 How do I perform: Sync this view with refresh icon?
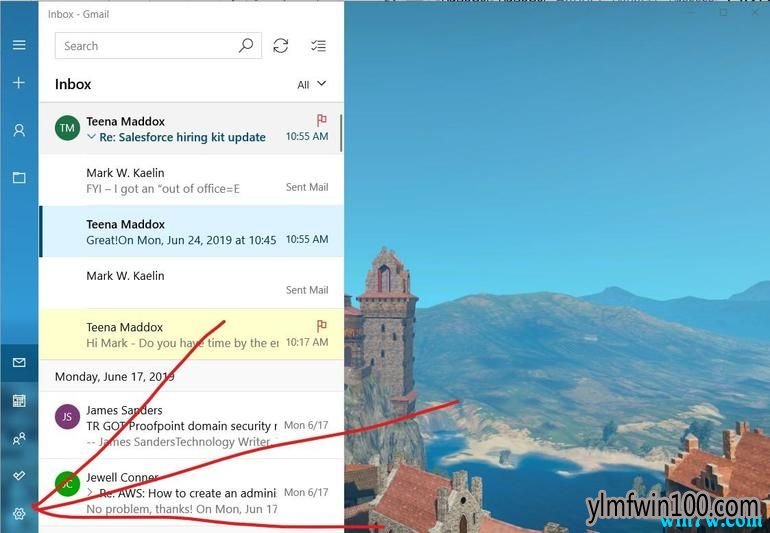[280, 46]
